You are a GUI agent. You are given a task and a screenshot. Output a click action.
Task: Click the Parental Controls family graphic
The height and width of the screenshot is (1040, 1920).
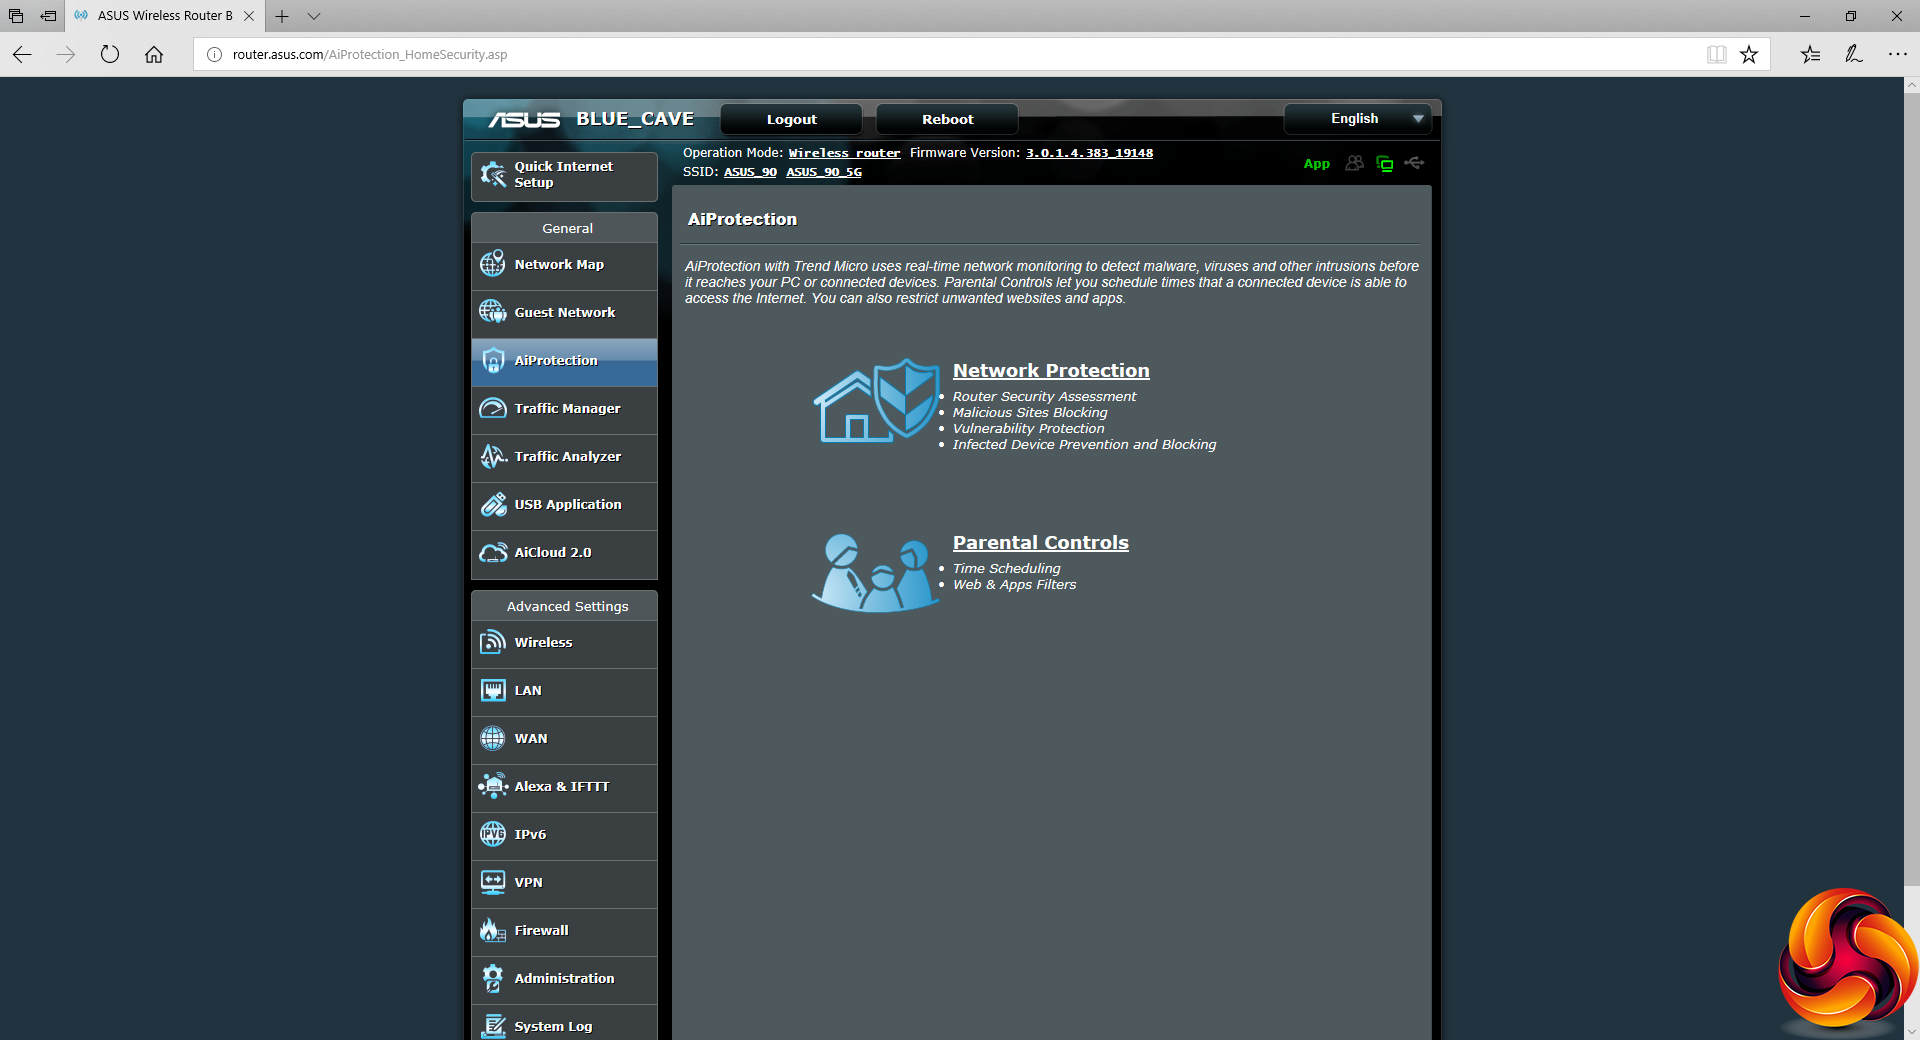pos(875,572)
